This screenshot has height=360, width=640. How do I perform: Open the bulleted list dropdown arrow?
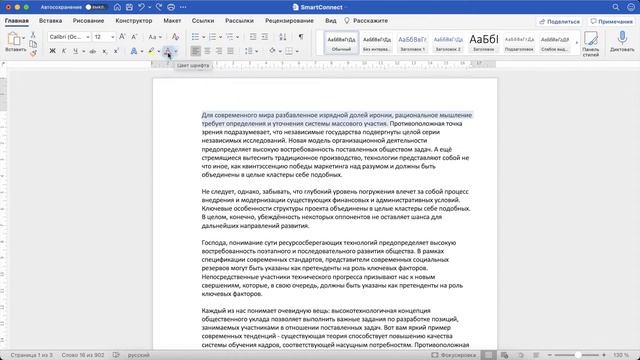[x=204, y=37]
